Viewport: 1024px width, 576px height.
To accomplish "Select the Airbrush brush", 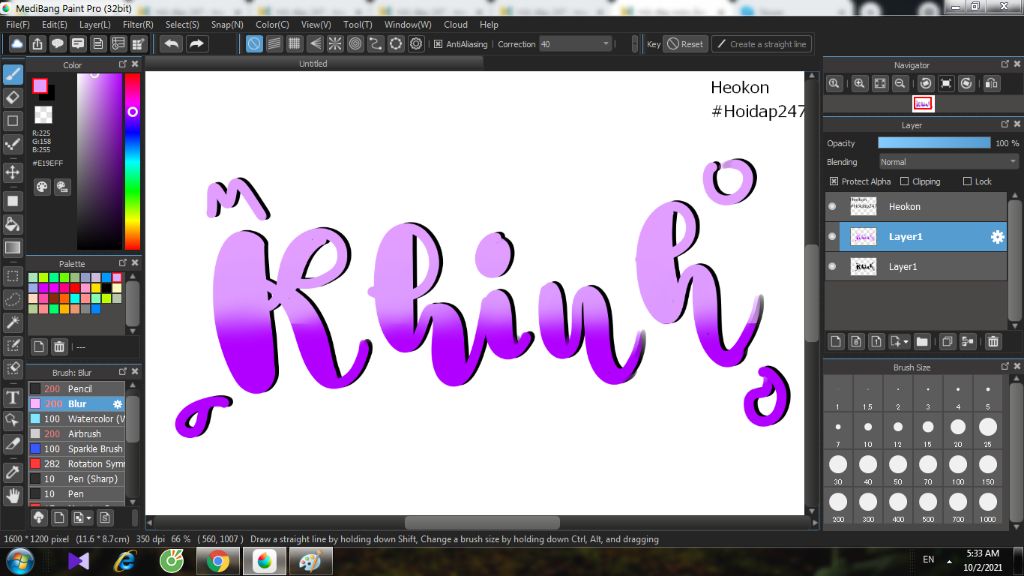I will pyautogui.click(x=77, y=434).
